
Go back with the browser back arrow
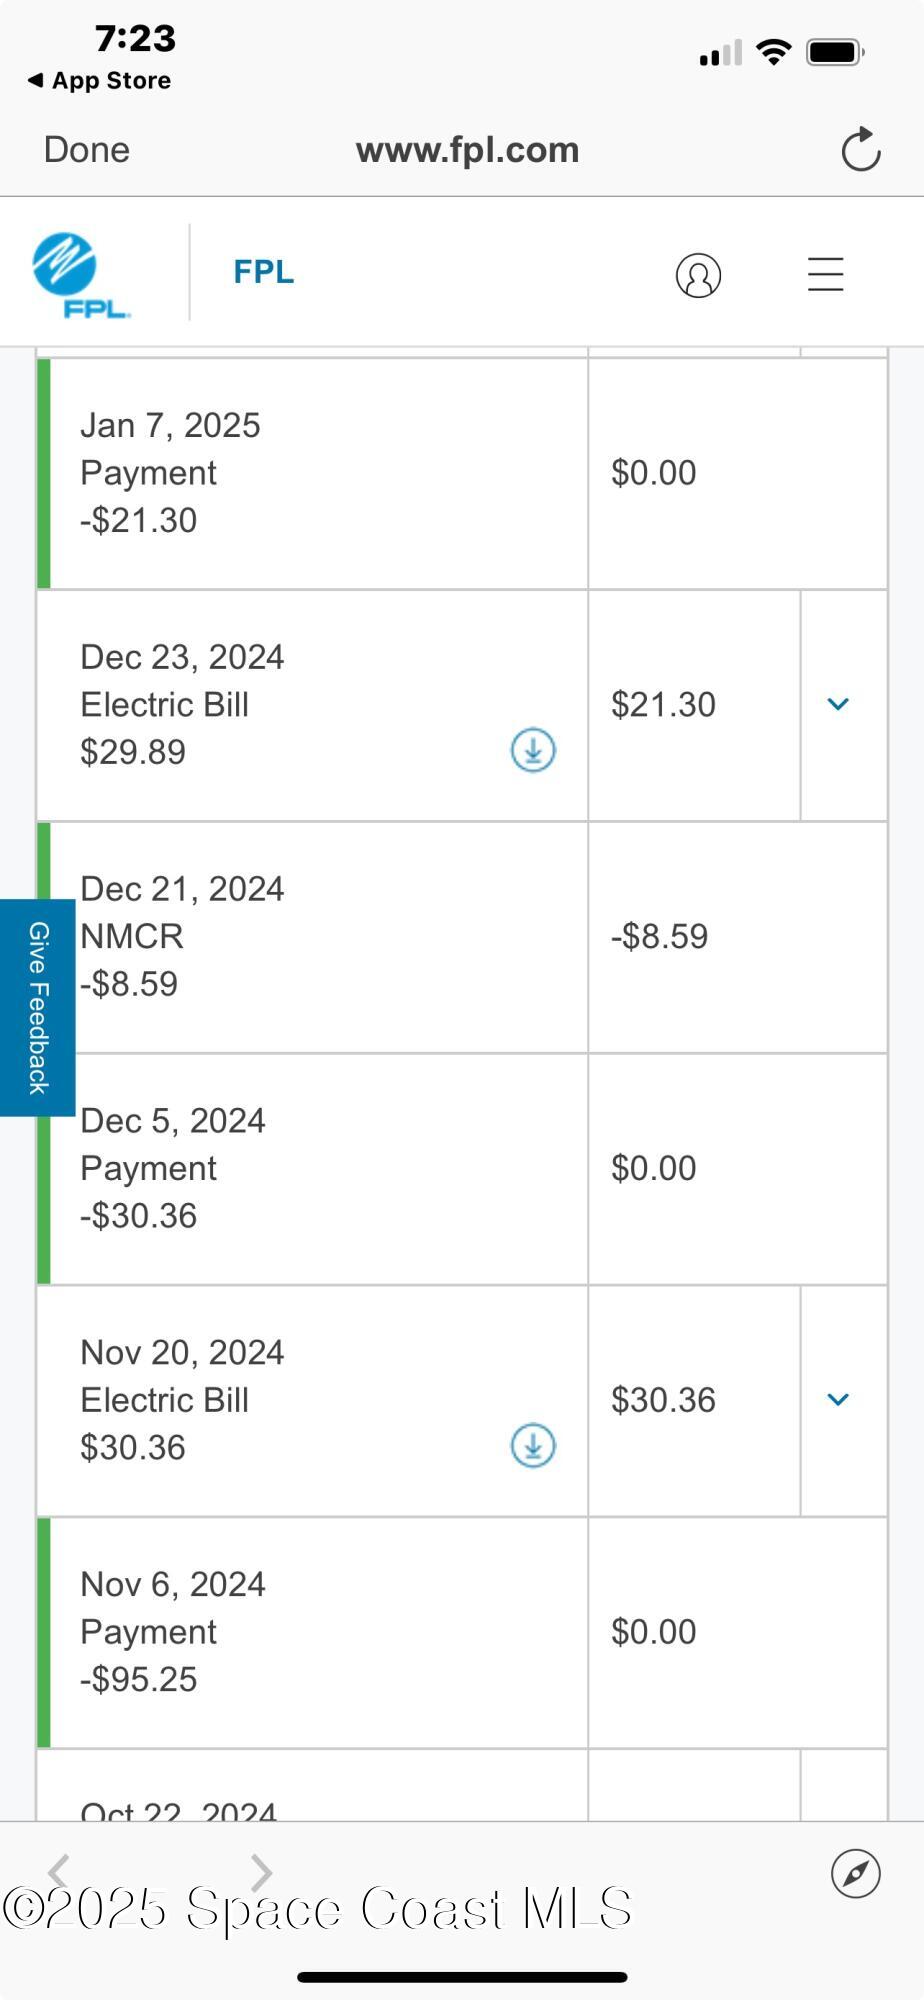(x=60, y=1871)
